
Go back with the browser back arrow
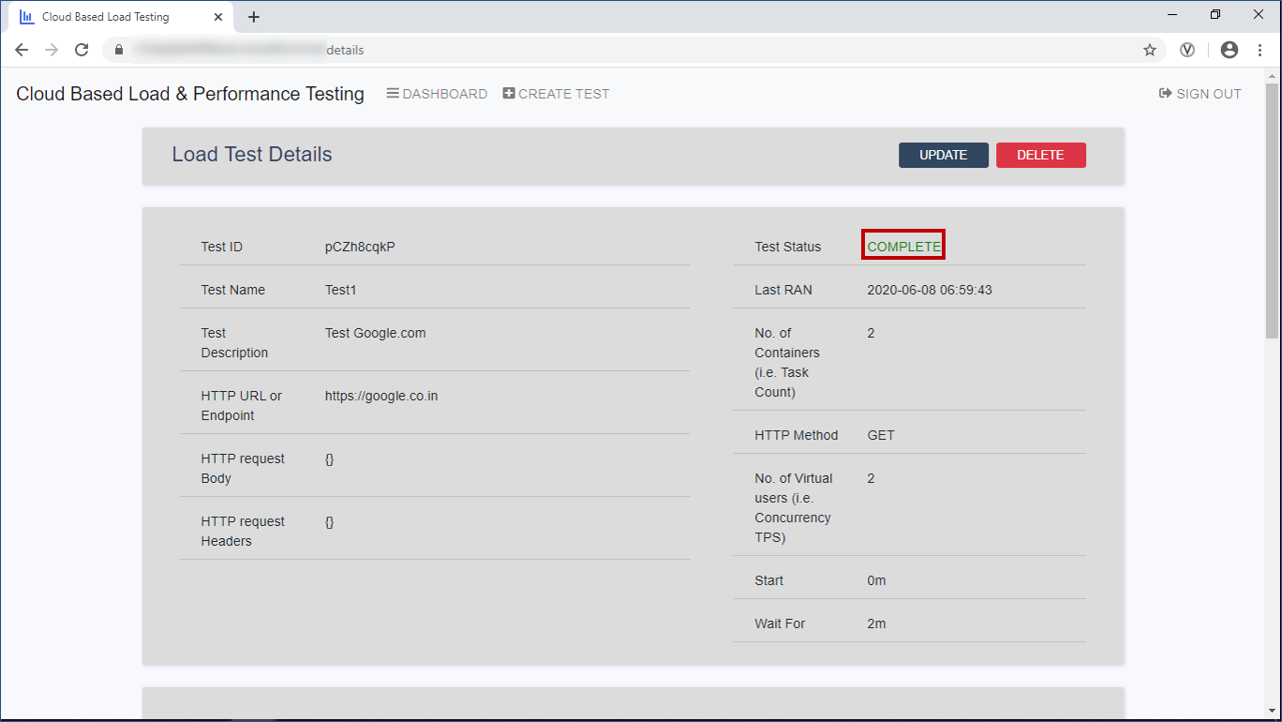(22, 50)
